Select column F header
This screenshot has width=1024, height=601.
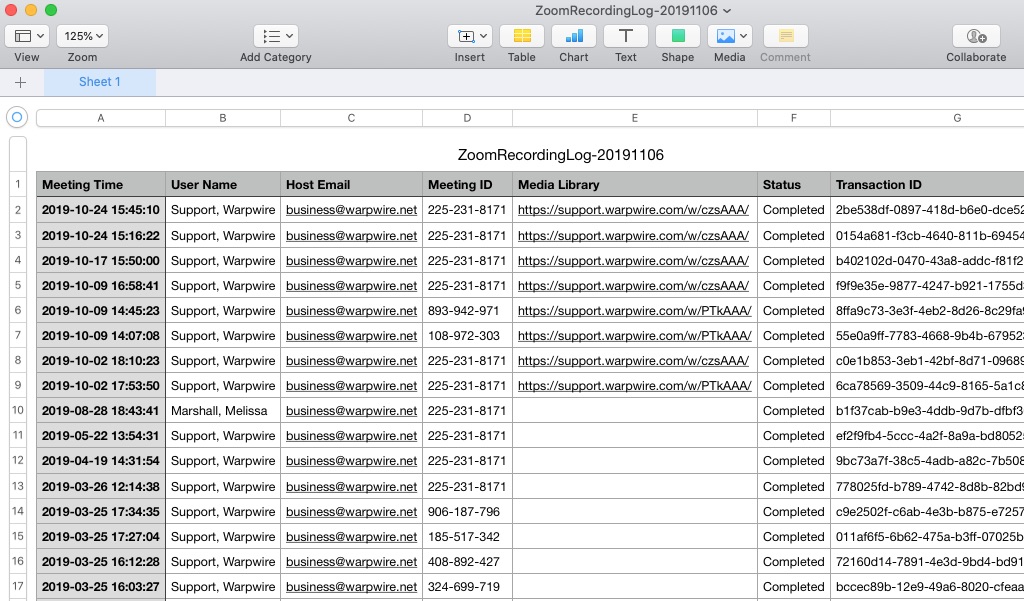pos(793,118)
